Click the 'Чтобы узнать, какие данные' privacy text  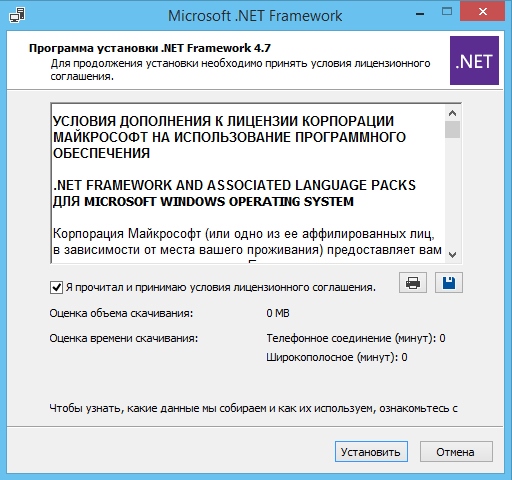pos(253,408)
